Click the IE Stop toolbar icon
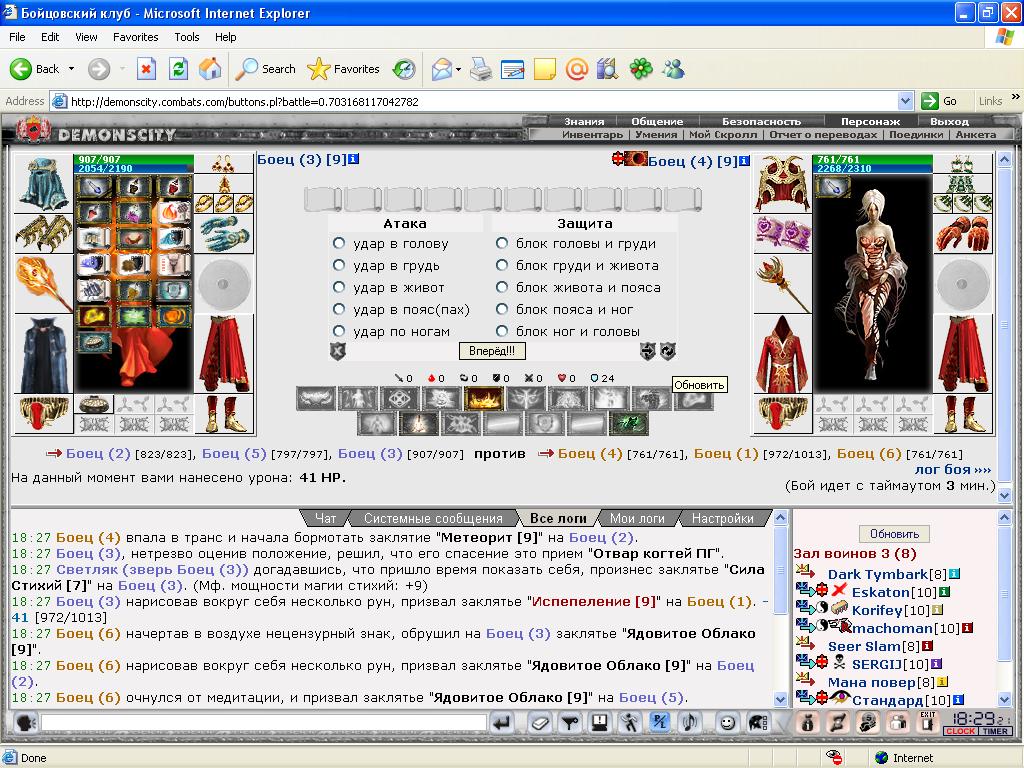Screen dimensions: 1024x768 (x=146, y=69)
